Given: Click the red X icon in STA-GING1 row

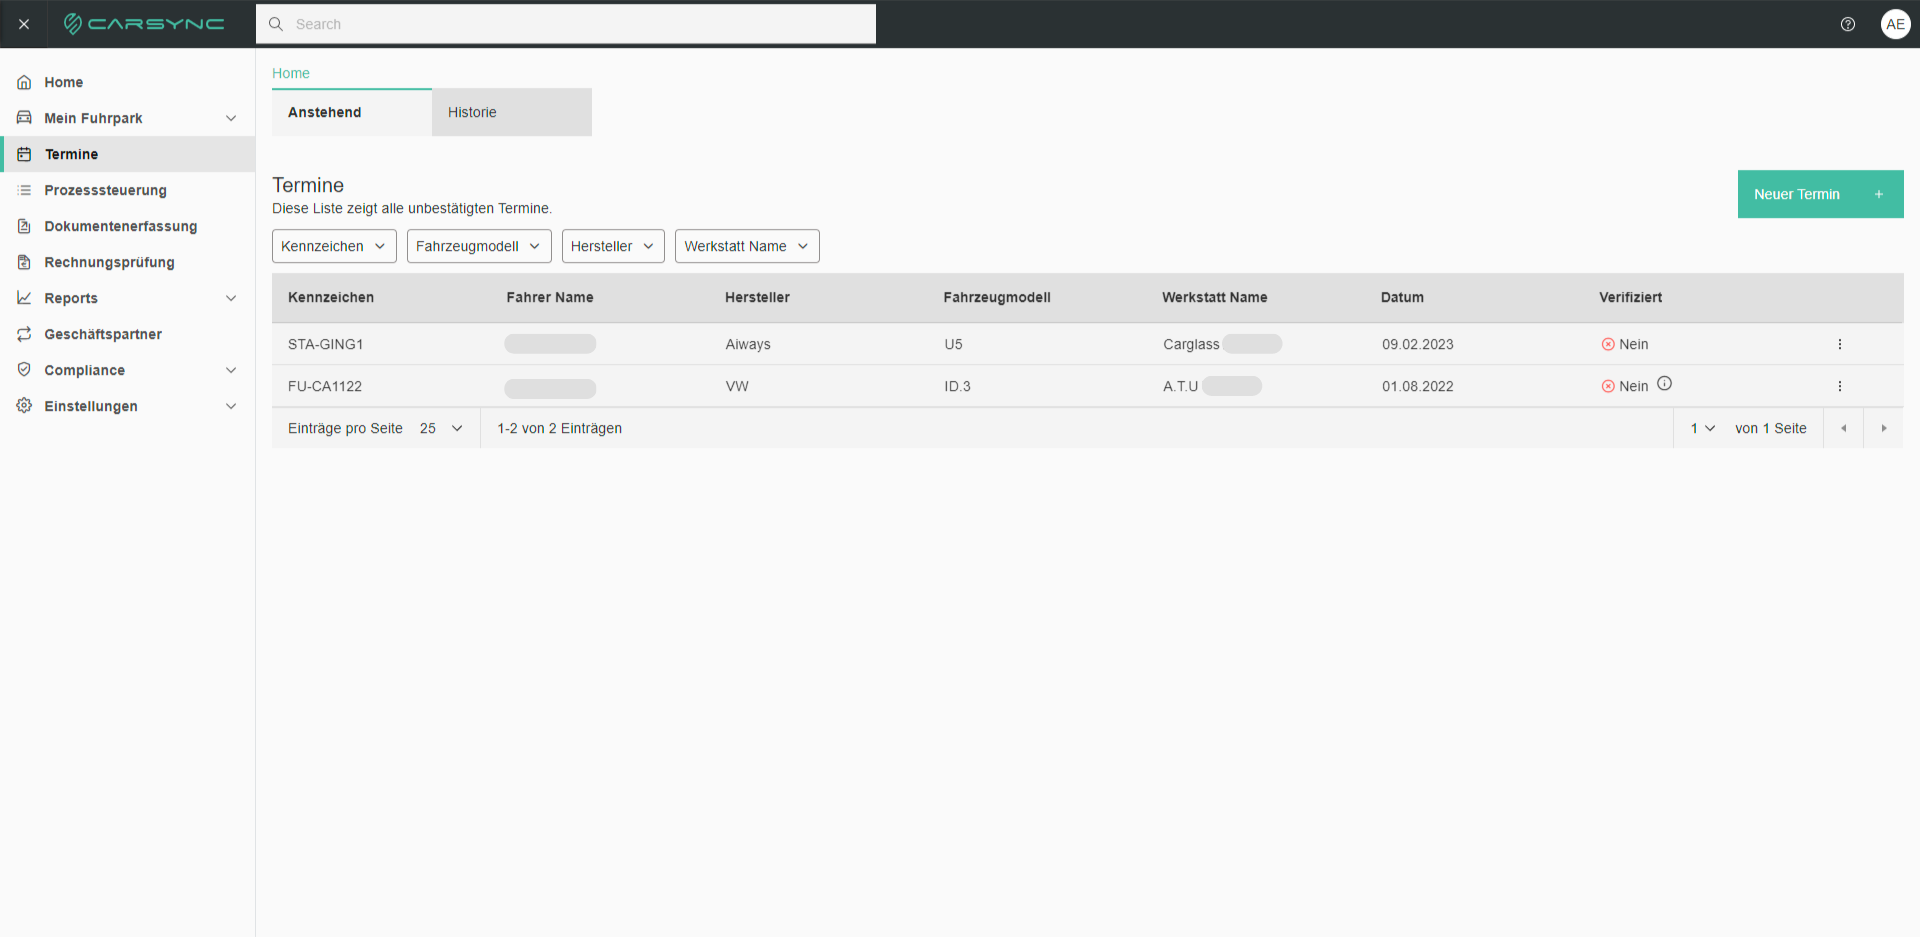Looking at the screenshot, I should (x=1608, y=344).
